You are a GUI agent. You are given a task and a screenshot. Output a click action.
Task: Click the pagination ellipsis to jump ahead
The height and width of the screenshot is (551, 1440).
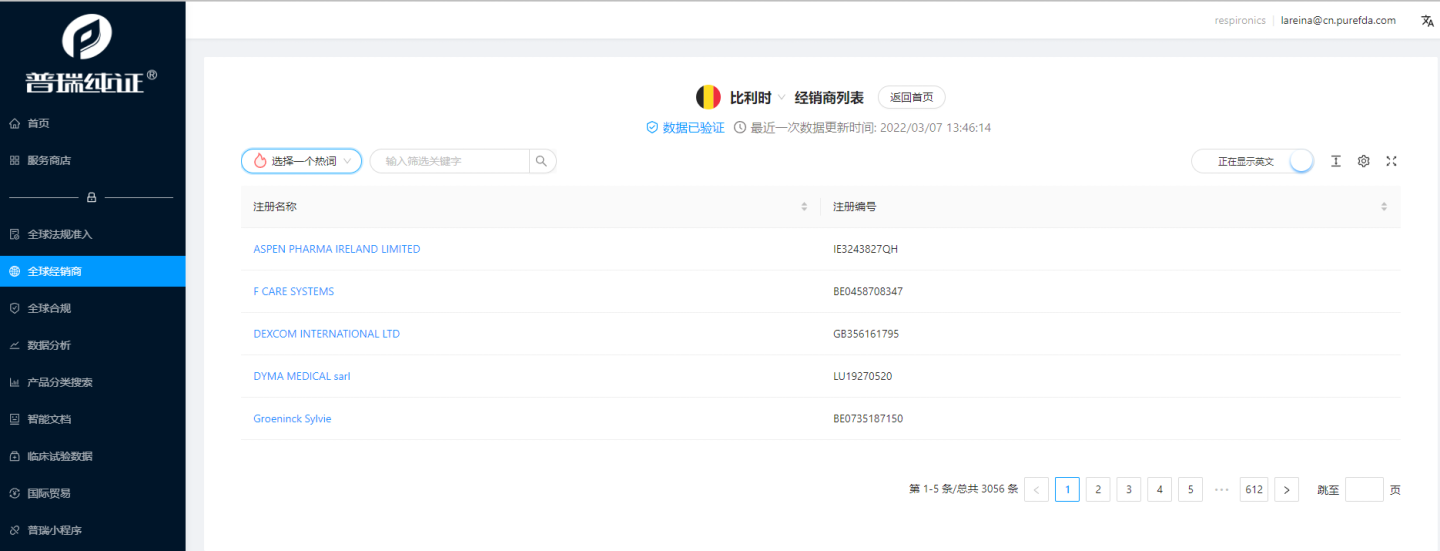click(x=1221, y=489)
